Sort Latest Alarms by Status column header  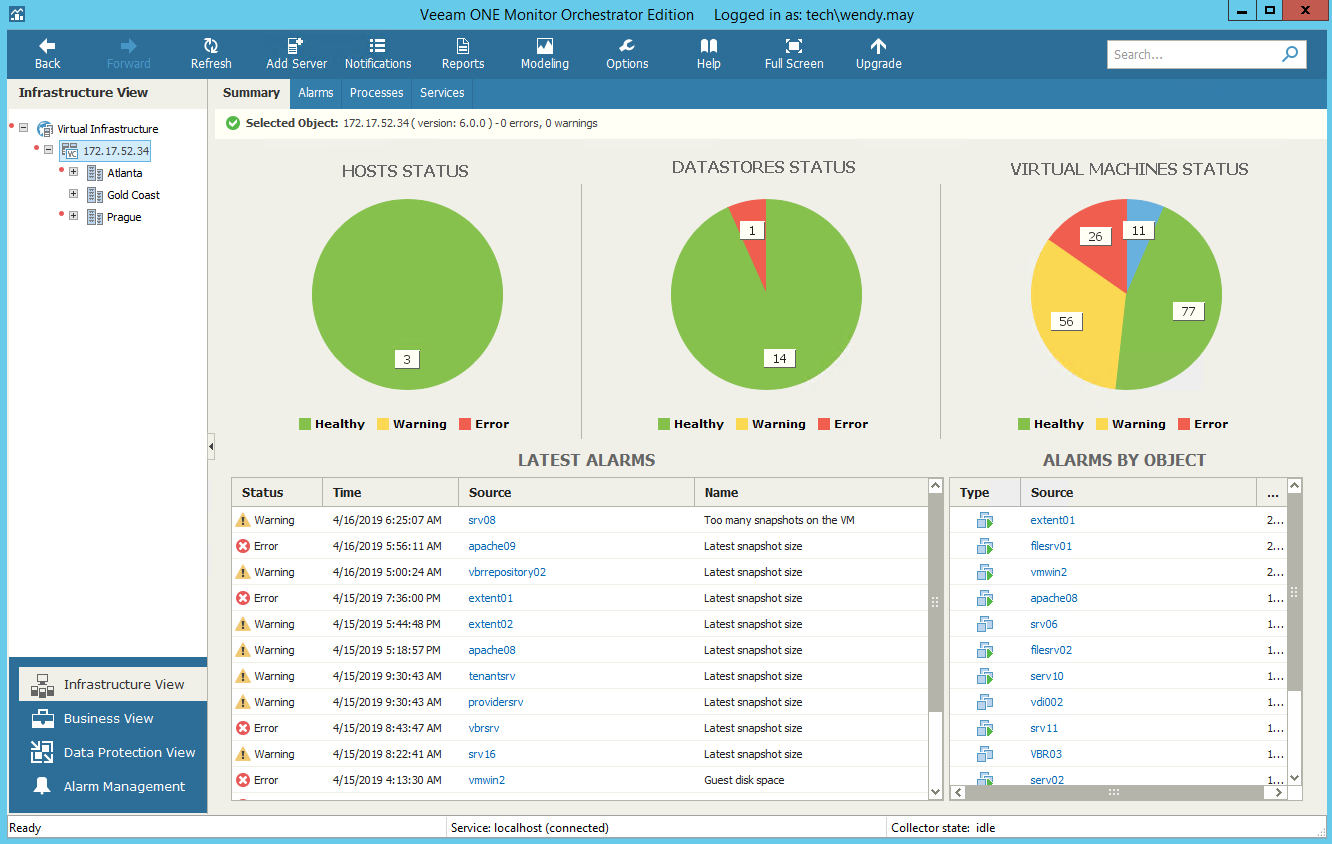(x=277, y=492)
